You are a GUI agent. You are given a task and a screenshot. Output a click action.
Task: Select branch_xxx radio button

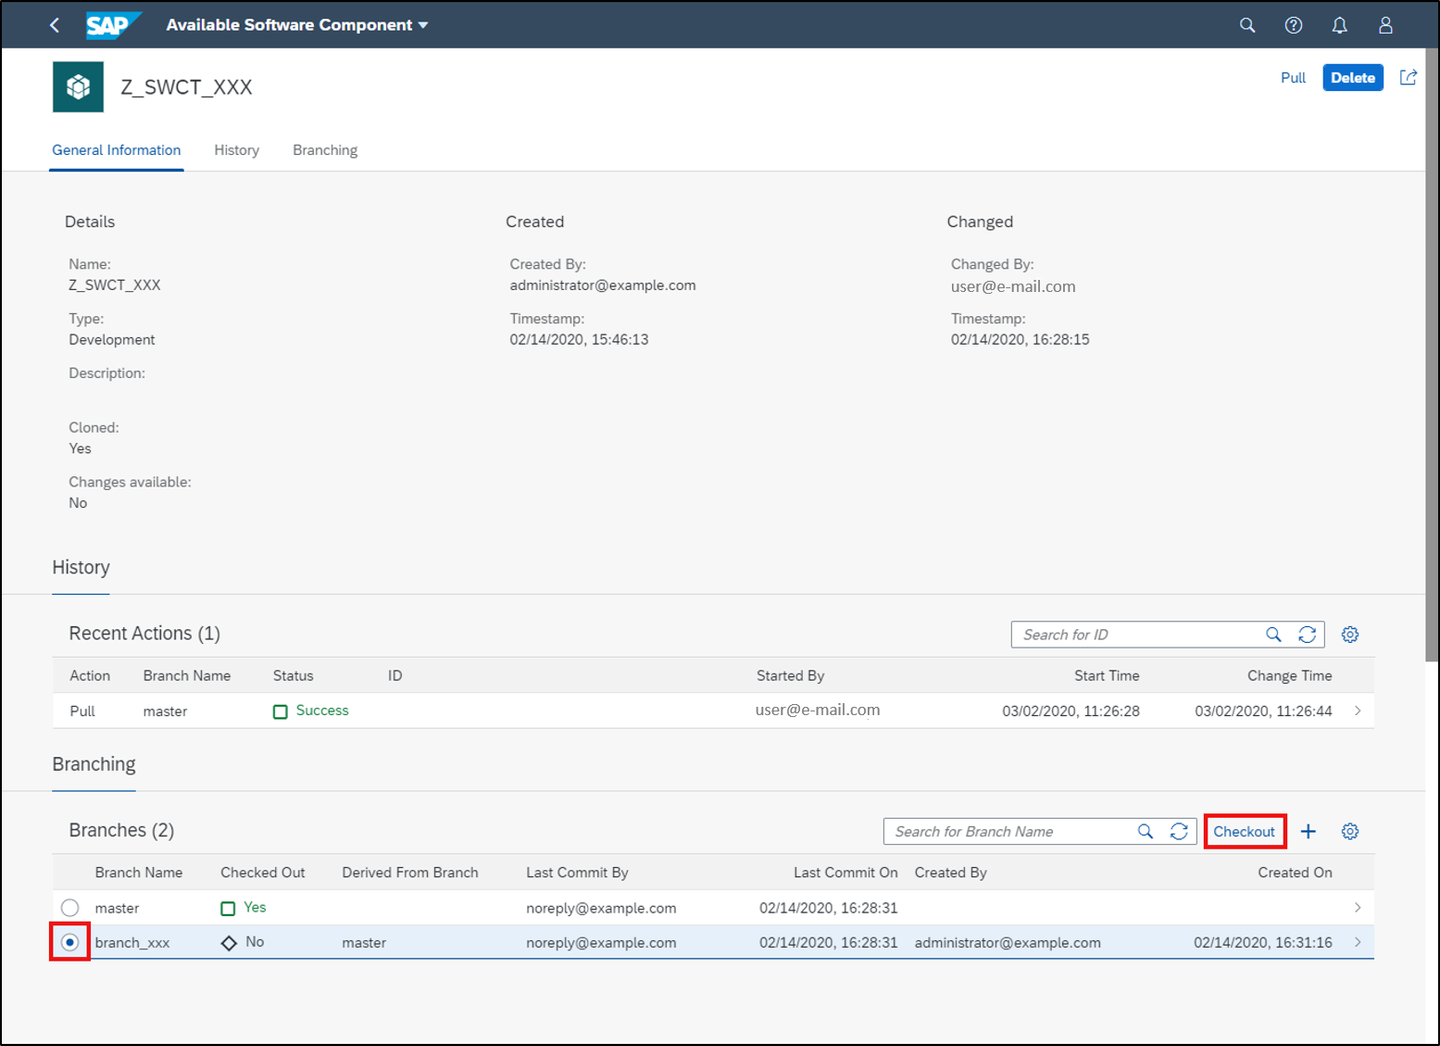pyautogui.click(x=70, y=942)
